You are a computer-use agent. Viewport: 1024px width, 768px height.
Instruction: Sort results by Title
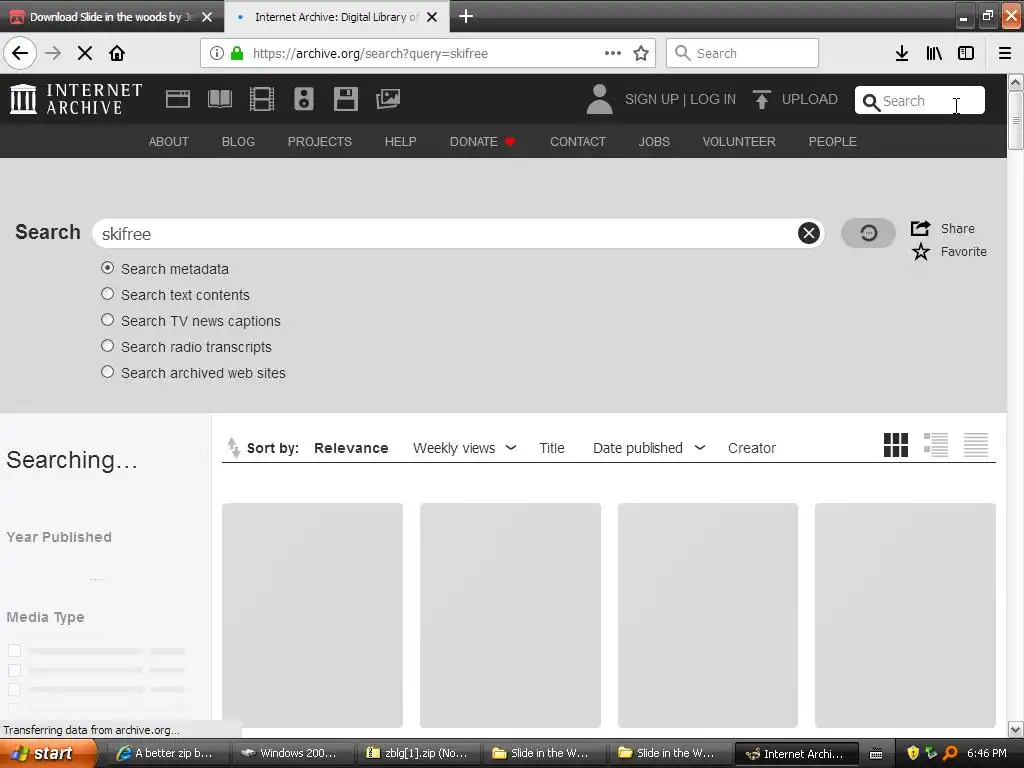coord(552,448)
